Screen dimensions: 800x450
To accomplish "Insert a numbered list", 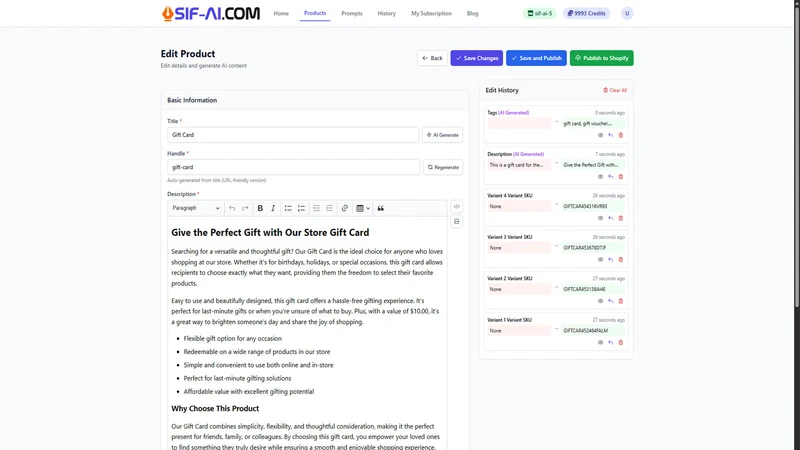I will click(x=301, y=208).
